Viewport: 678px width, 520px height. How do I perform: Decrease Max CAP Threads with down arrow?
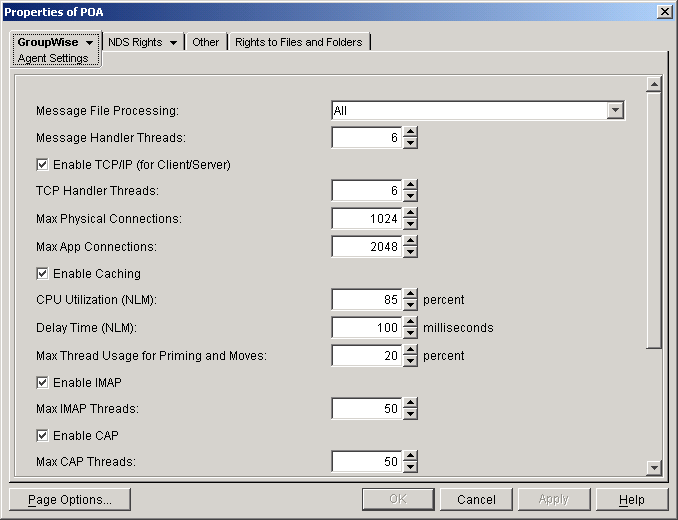tap(410, 467)
